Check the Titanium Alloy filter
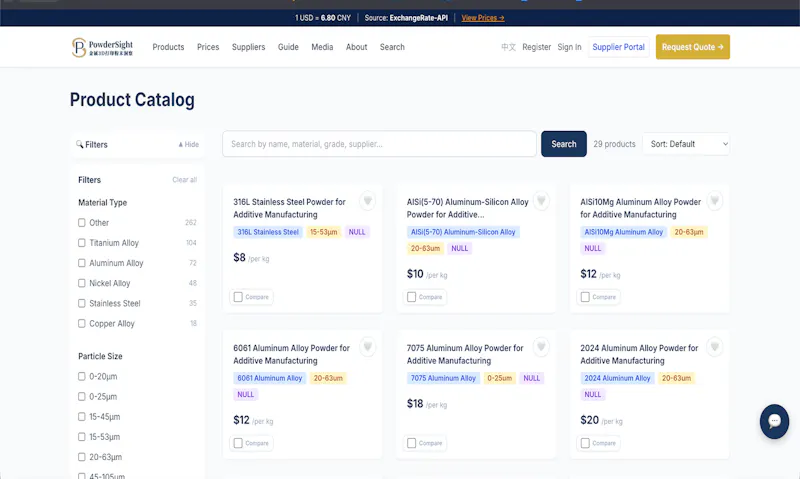Screen dimensions: 800x479 click(82, 243)
